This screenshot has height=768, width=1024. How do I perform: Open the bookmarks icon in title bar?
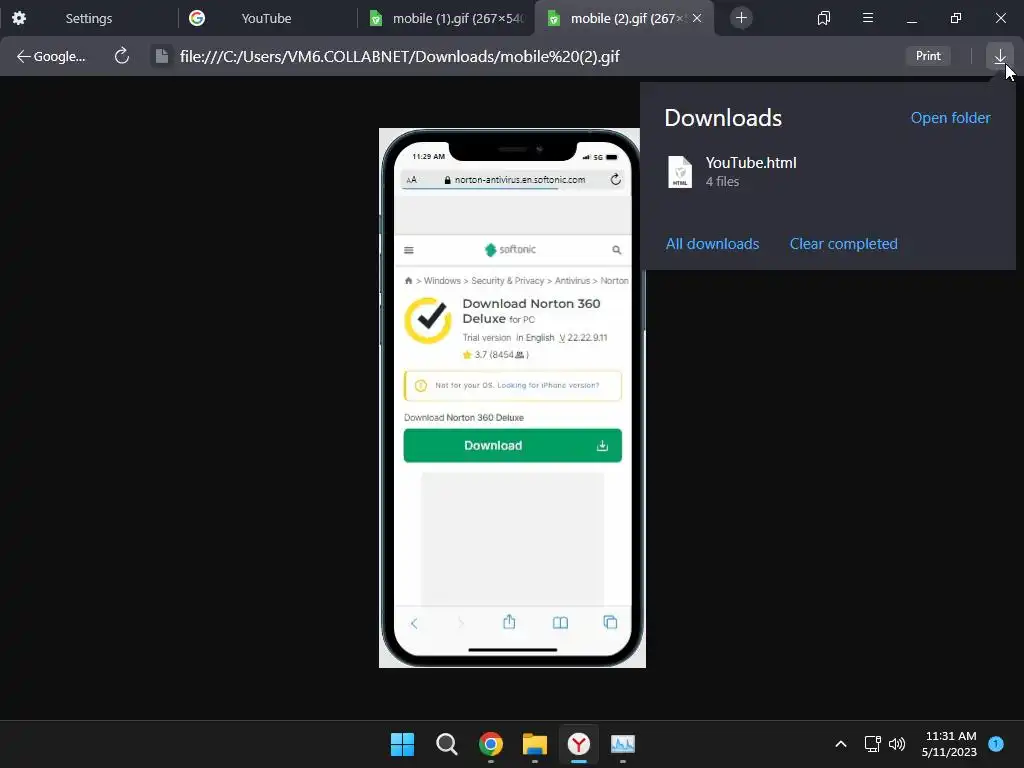pos(824,18)
